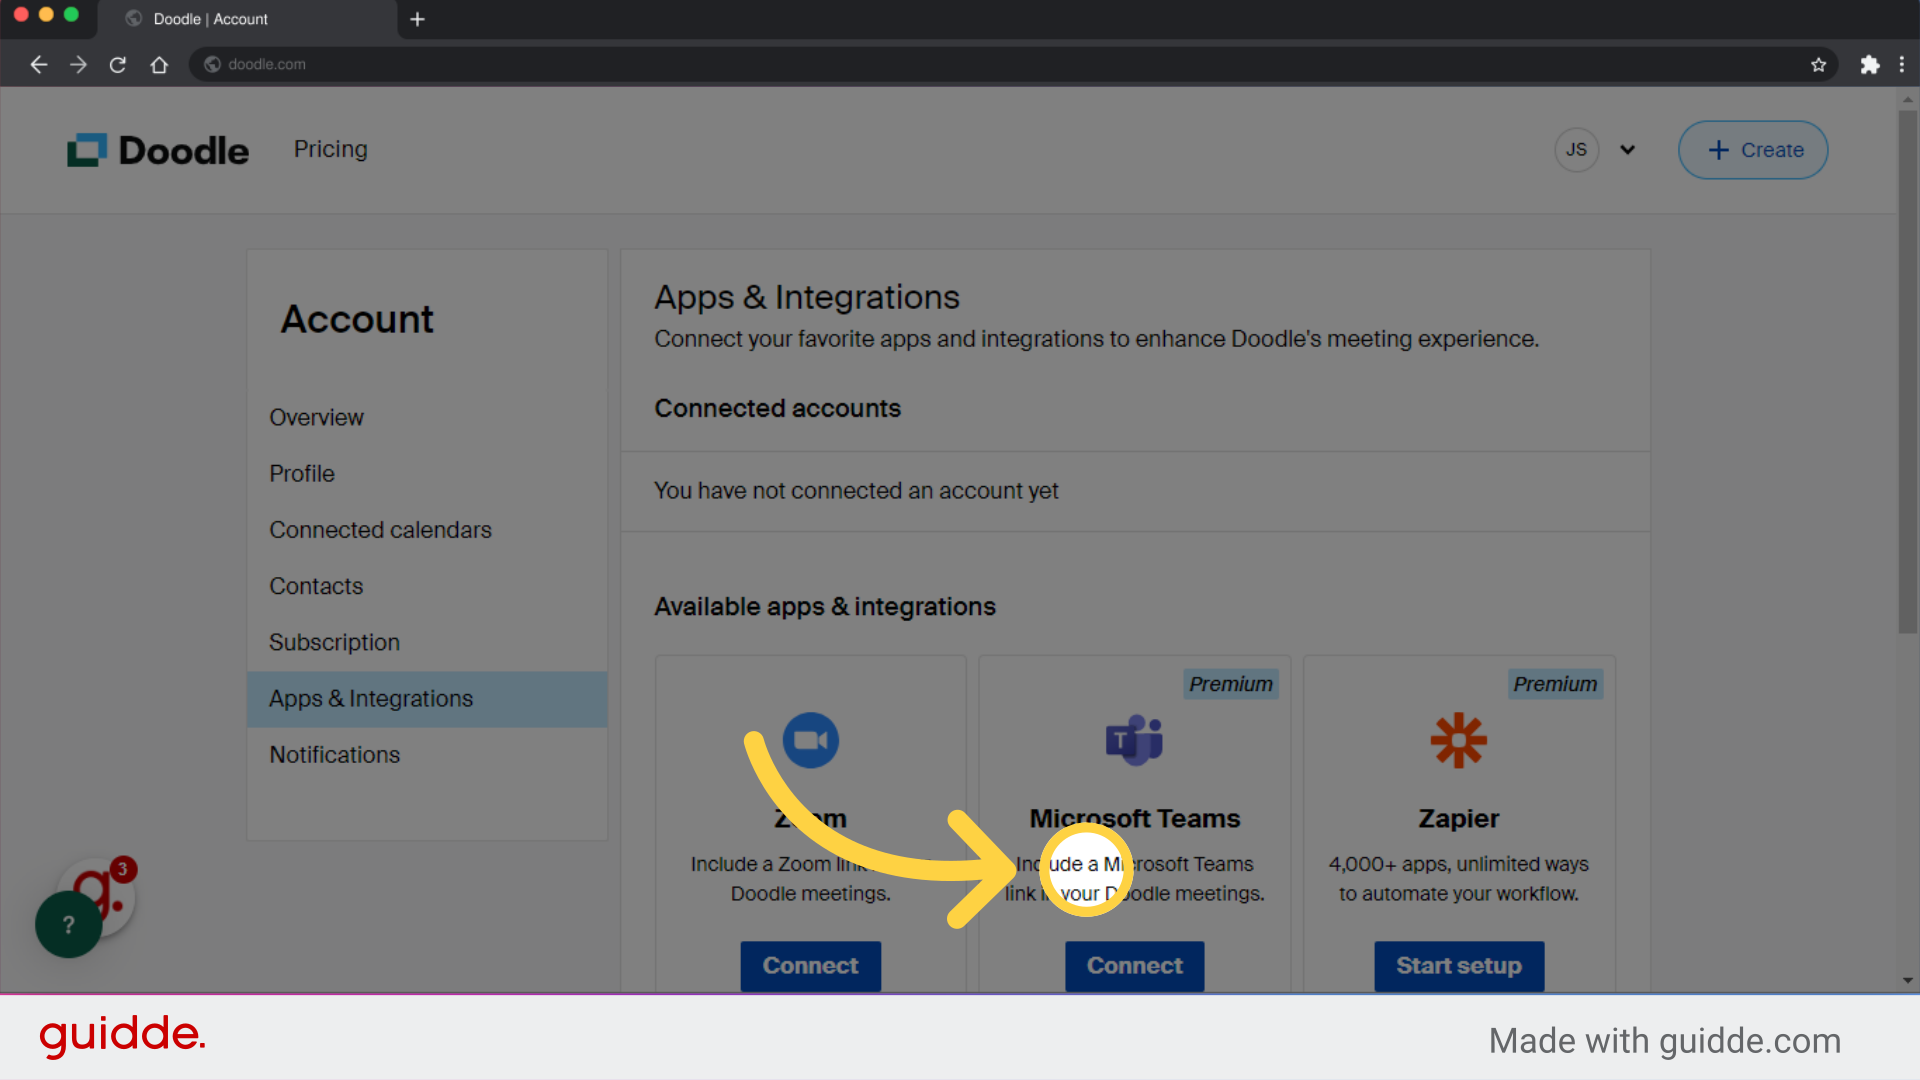Select Connected calendars in the sidebar
Image resolution: width=1920 pixels, height=1080 pixels.
tap(380, 530)
